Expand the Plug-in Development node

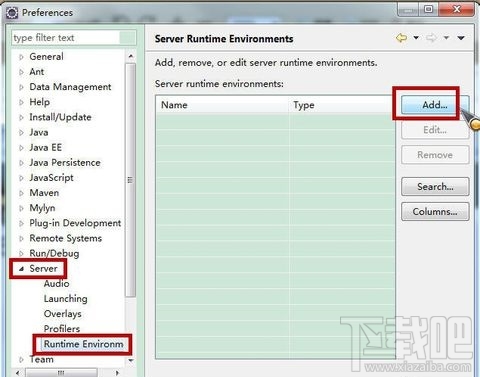pos(21,223)
